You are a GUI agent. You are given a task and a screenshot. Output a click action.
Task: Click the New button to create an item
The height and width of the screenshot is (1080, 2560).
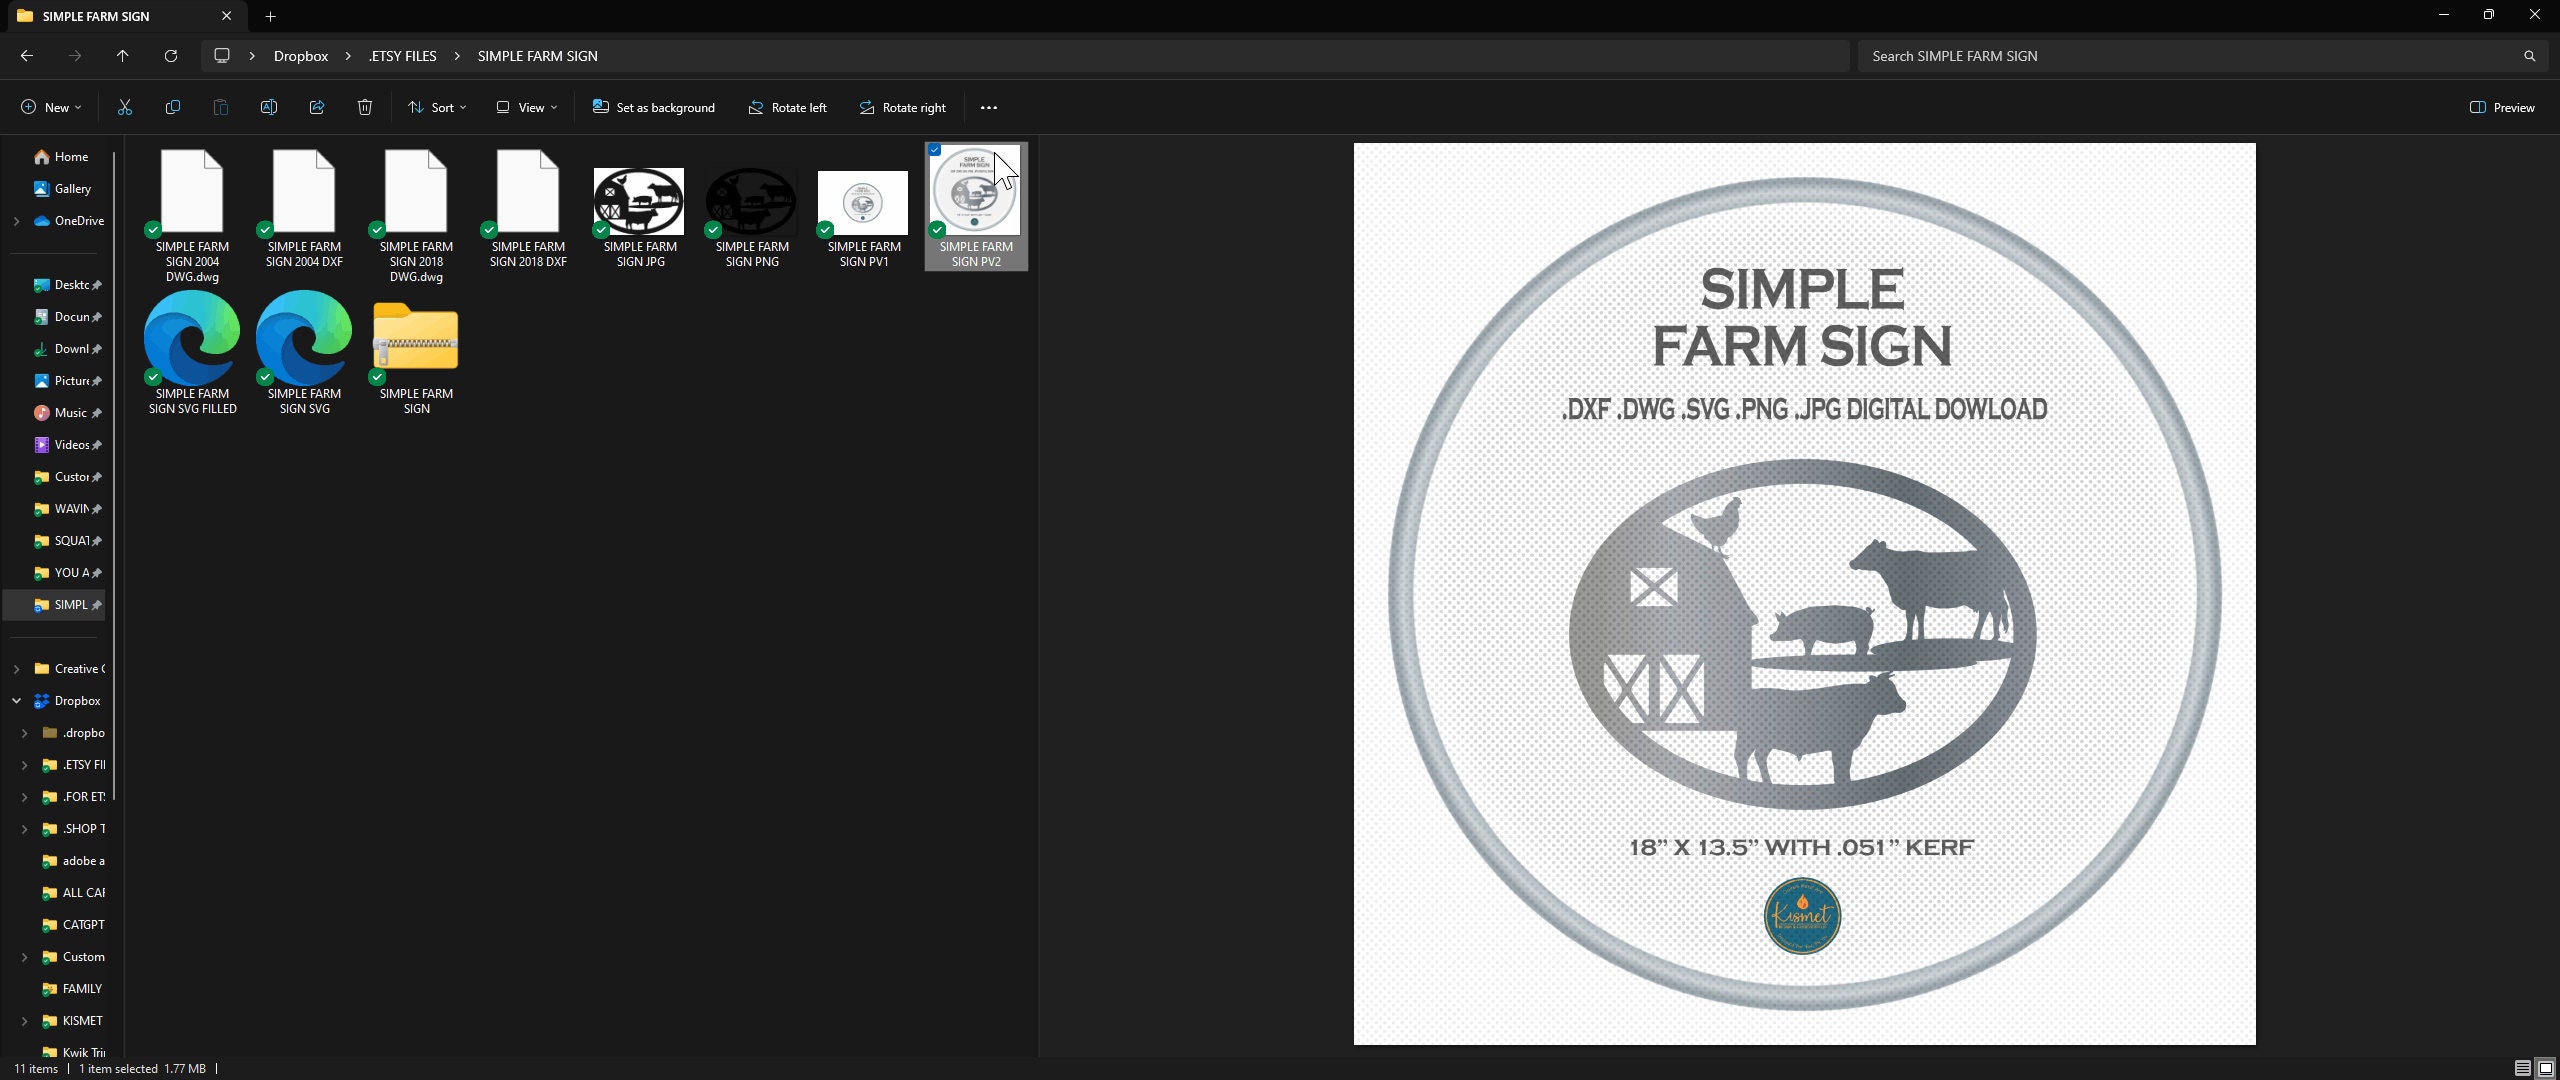[x=50, y=107]
